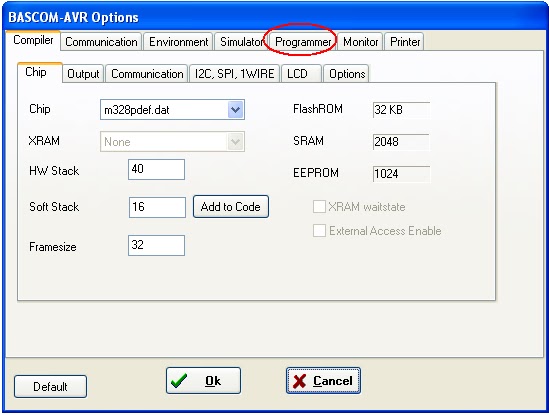The image size is (549, 415).
Task: Toggle the External Access Enable checkbox
Action: pos(319,231)
